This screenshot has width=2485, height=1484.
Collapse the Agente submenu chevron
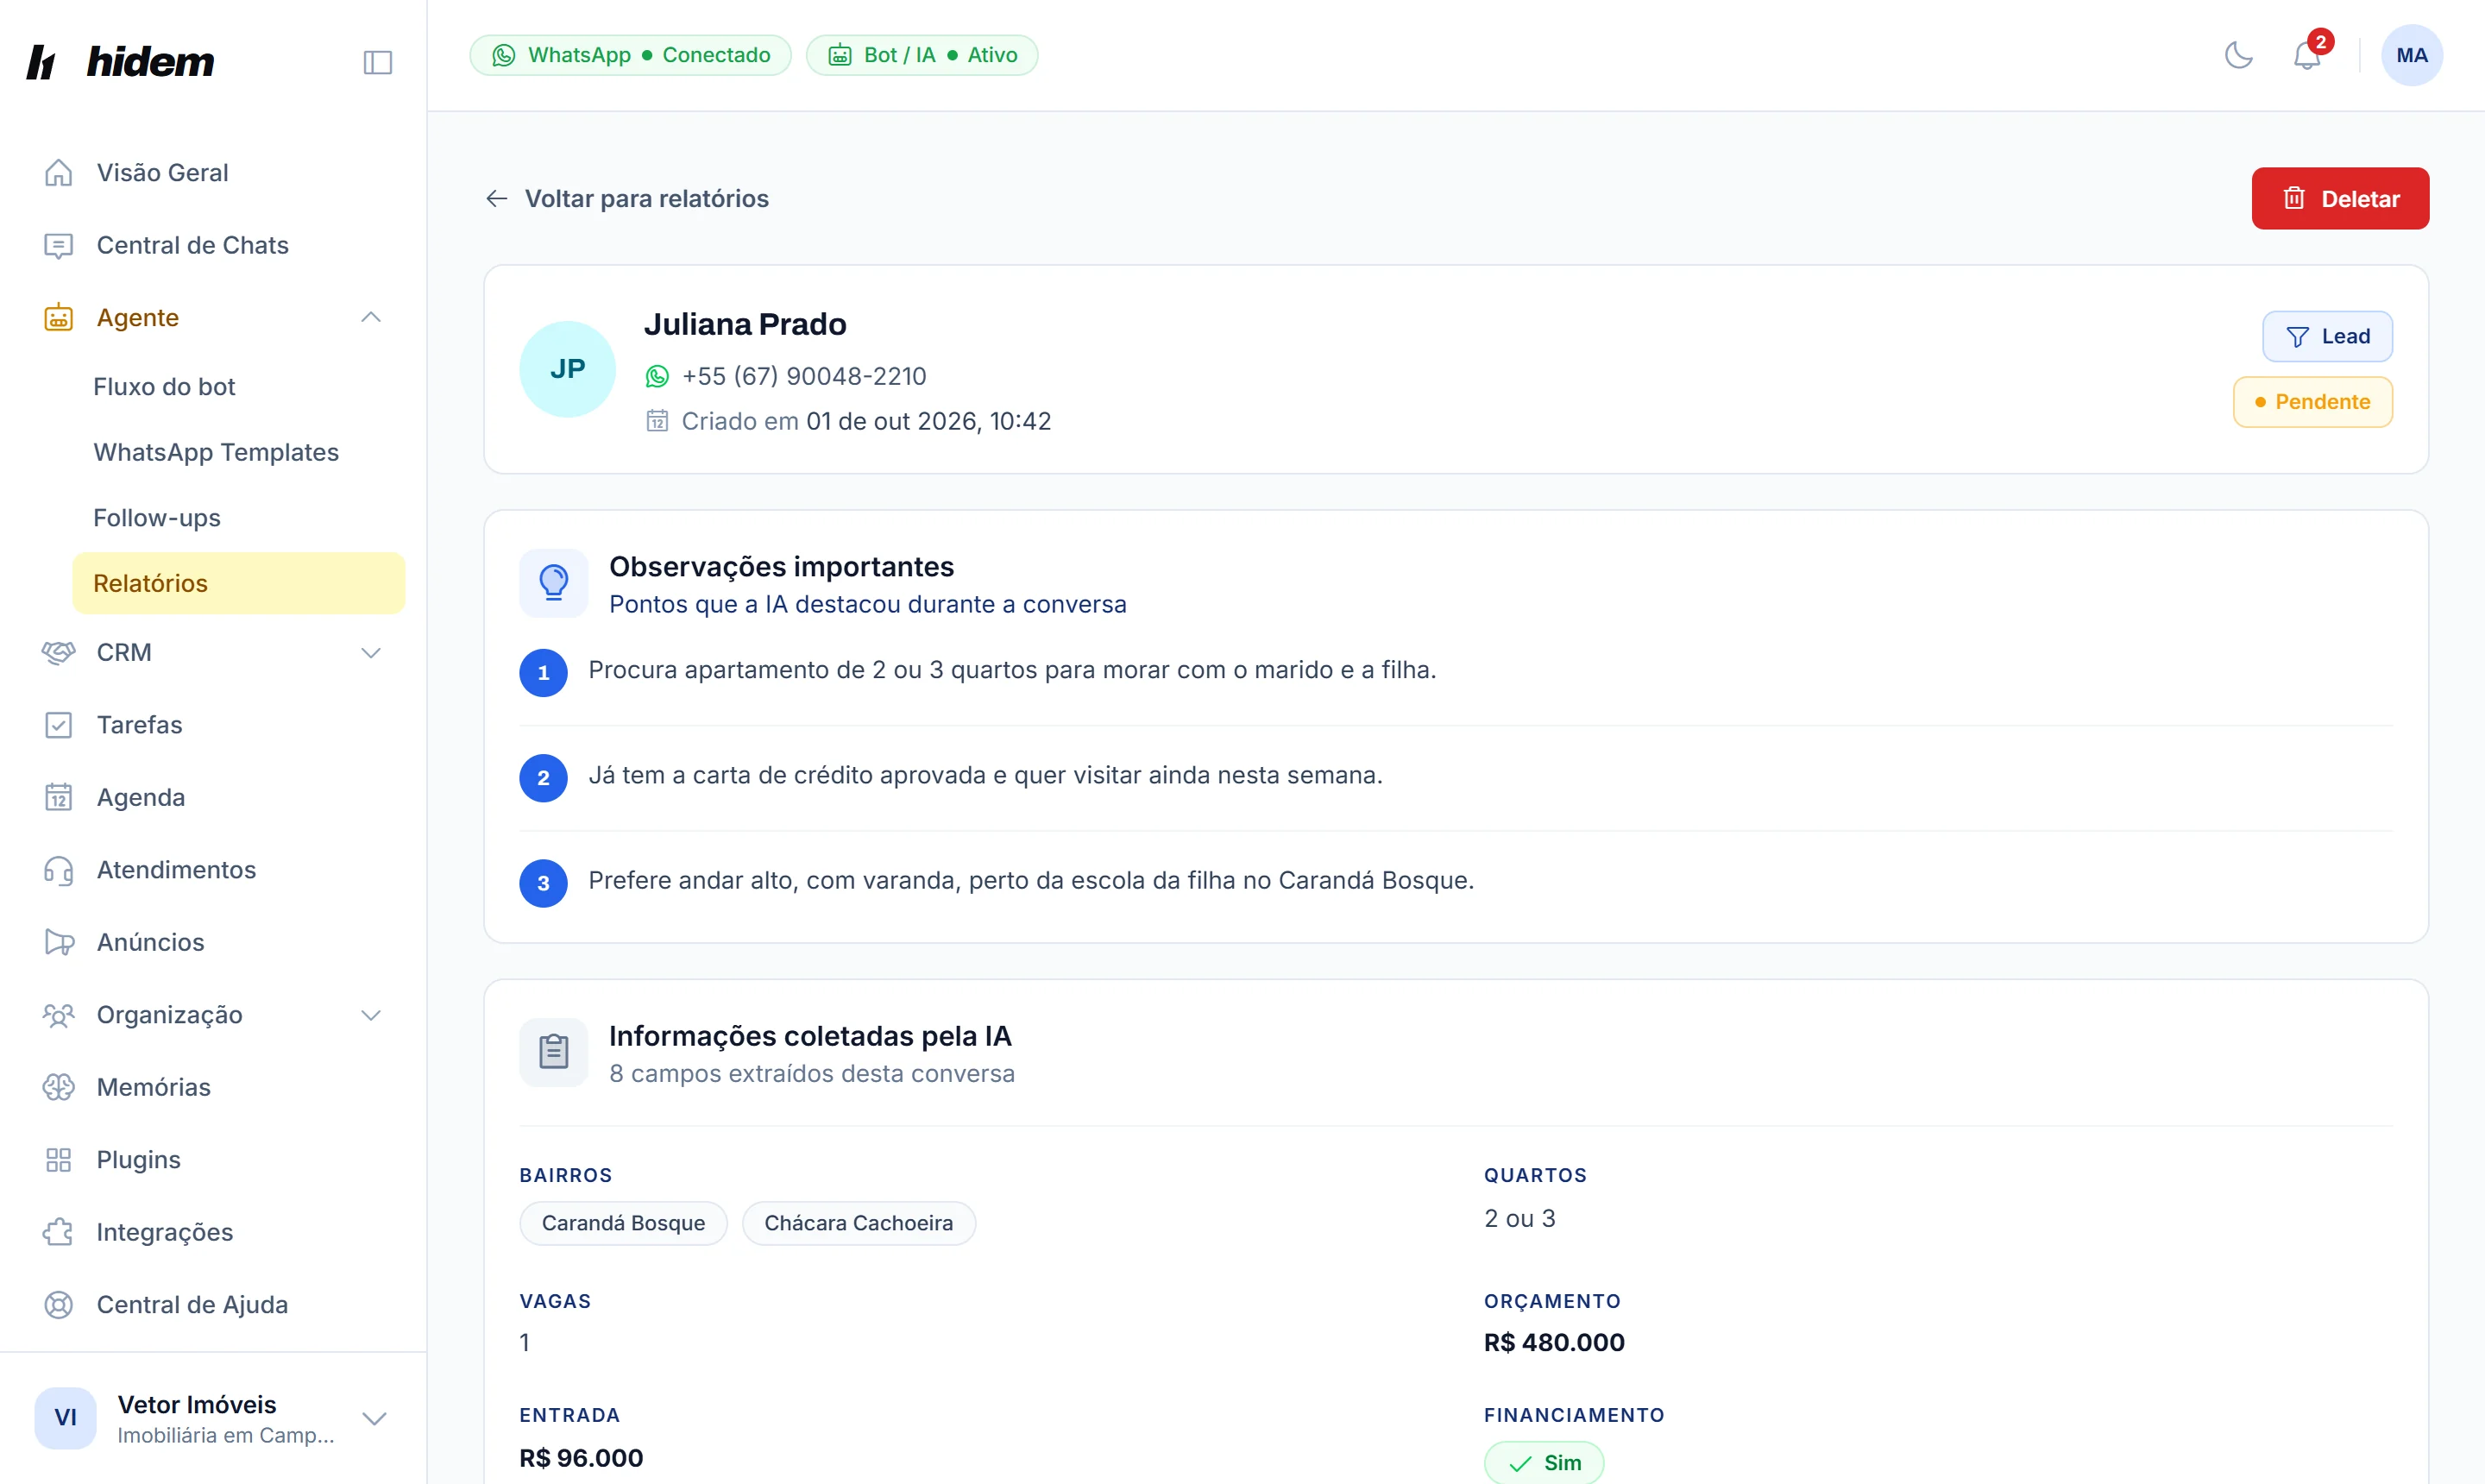371,317
